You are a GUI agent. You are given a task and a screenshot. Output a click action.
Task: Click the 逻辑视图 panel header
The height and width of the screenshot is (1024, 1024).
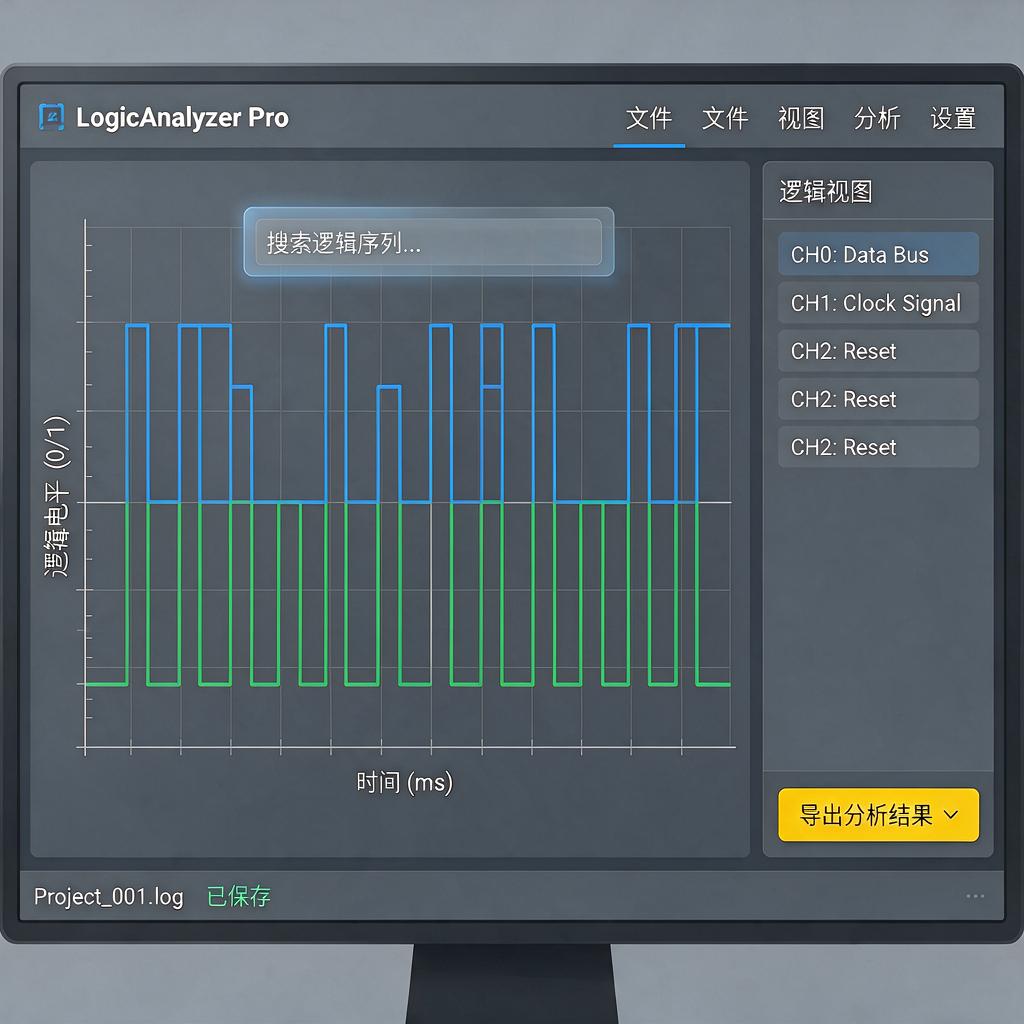[x=826, y=191]
